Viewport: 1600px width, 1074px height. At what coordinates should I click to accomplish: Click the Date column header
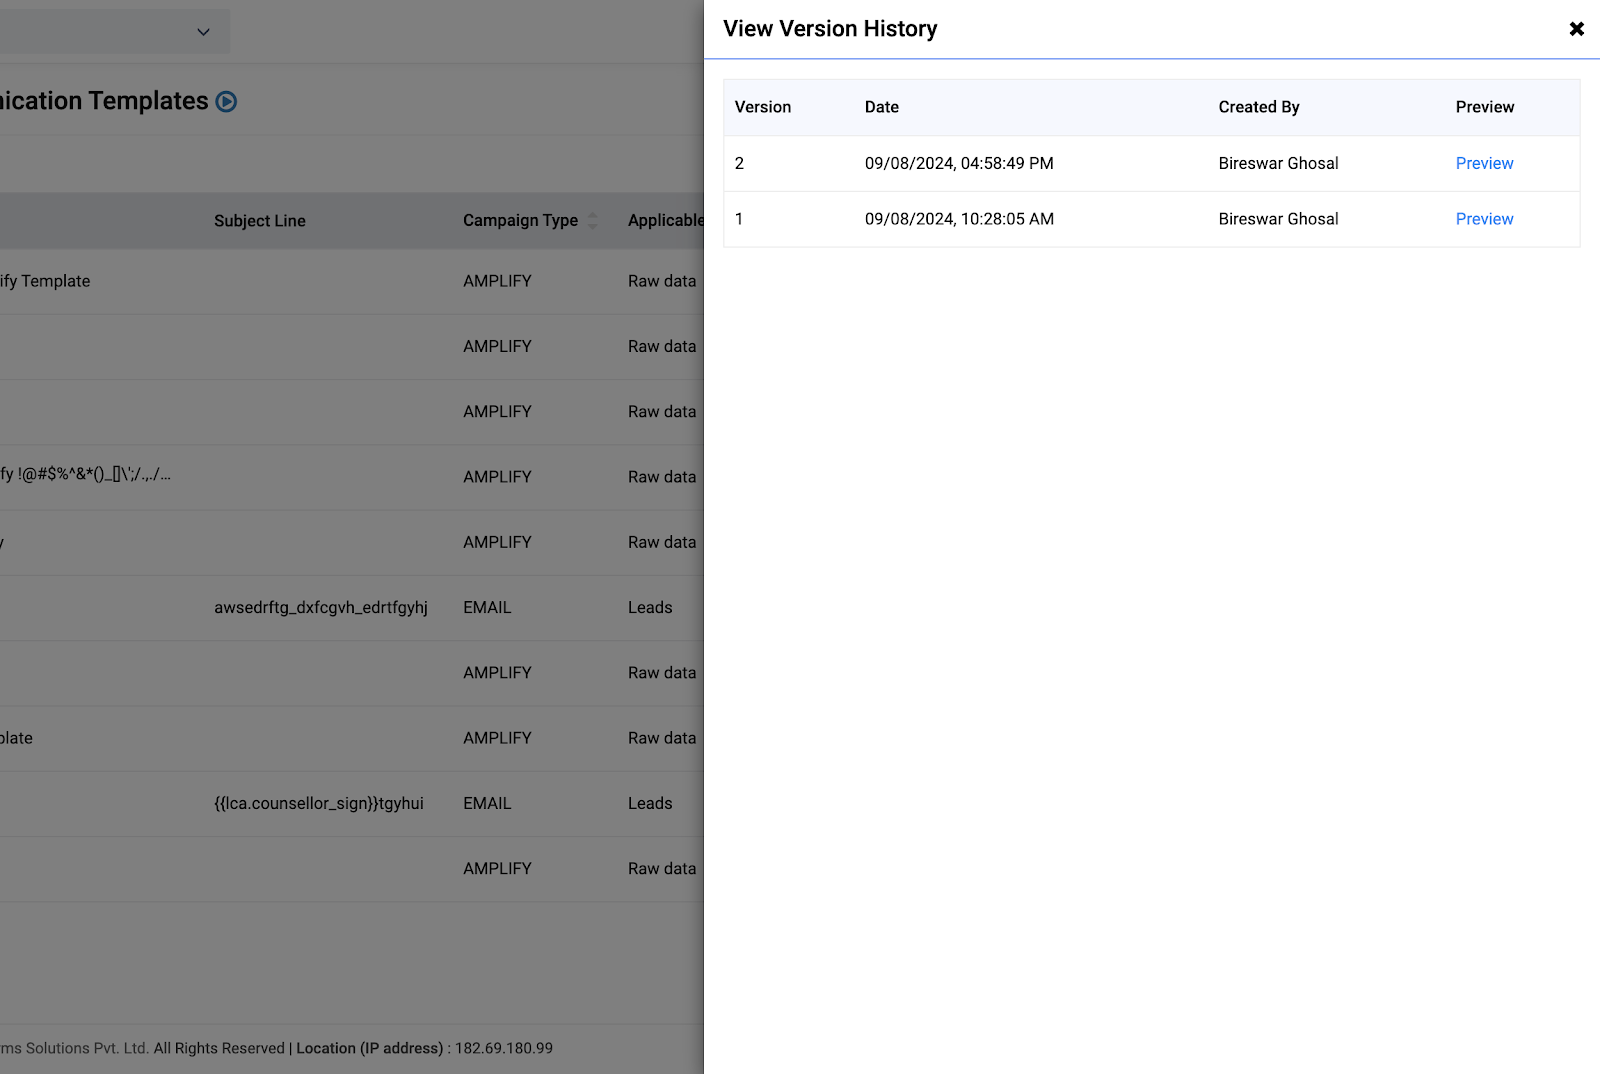[x=881, y=107]
